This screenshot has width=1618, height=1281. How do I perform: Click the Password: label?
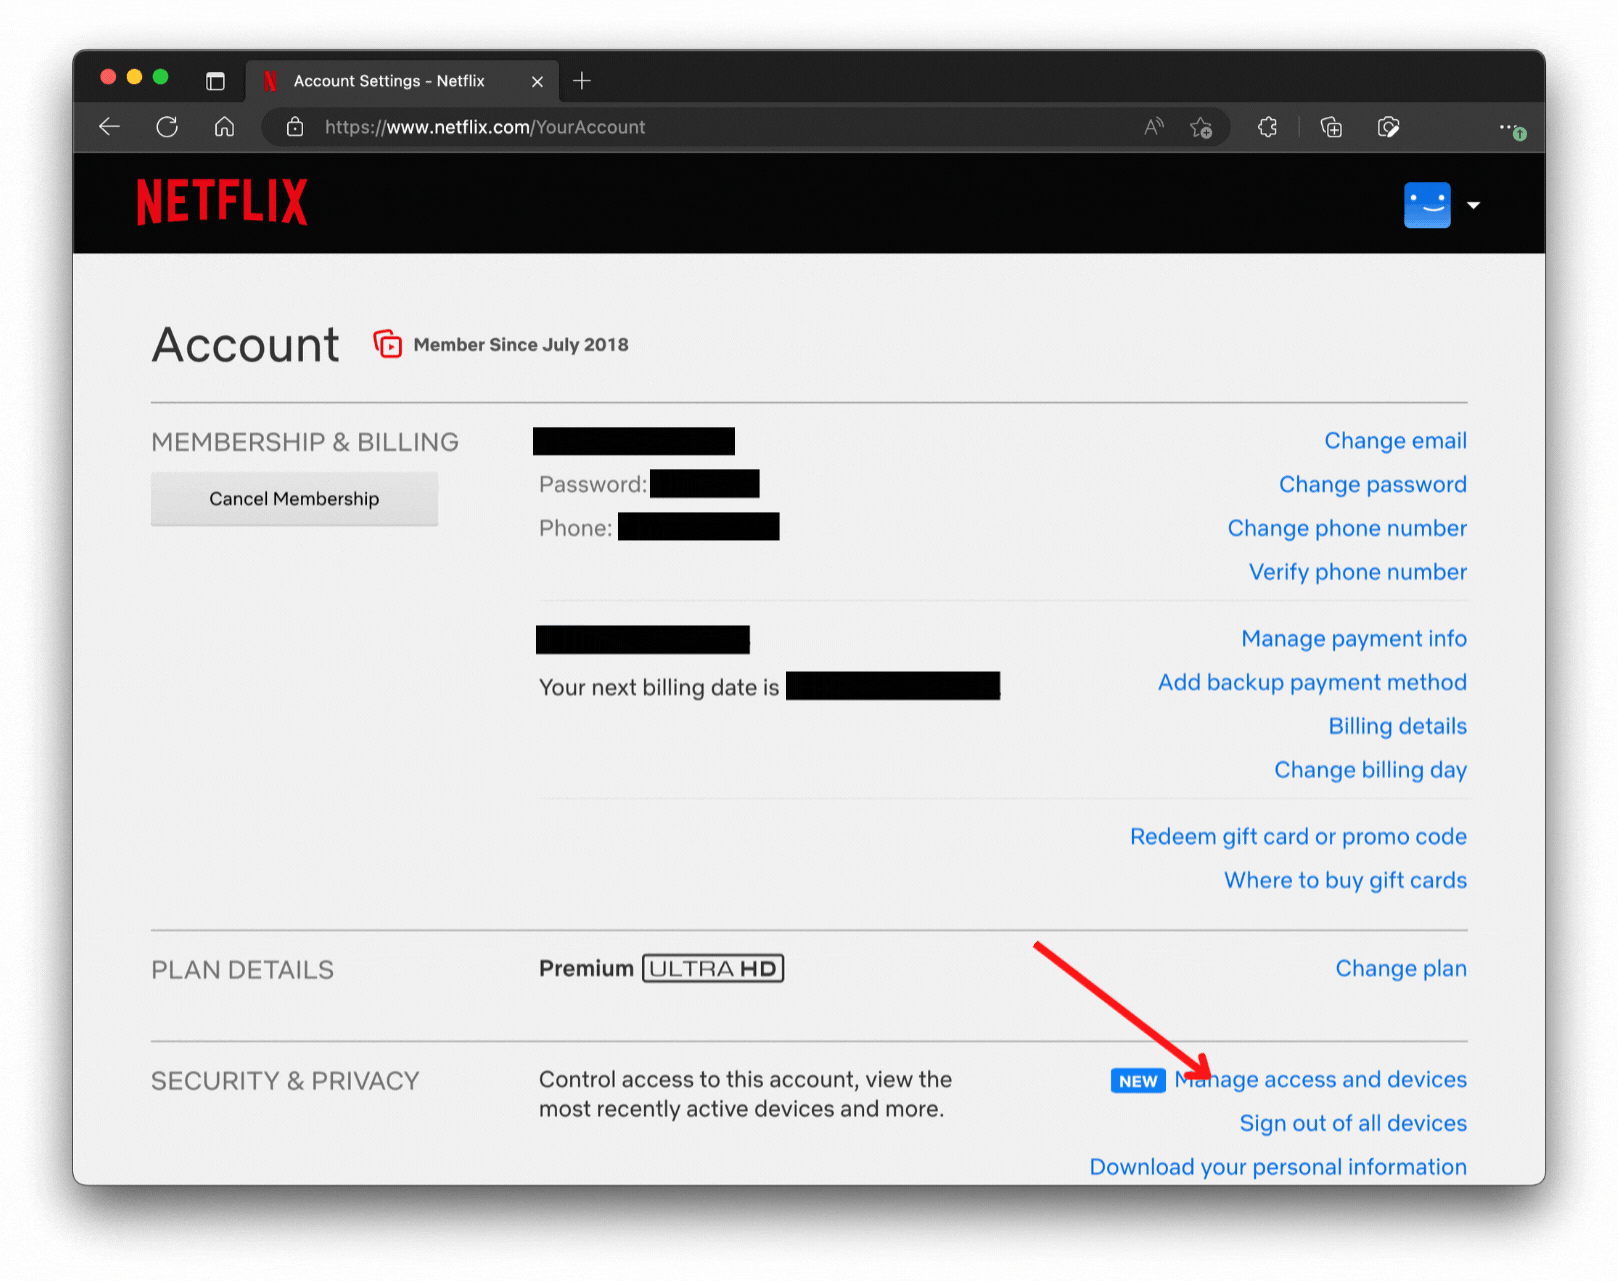point(593,485)
